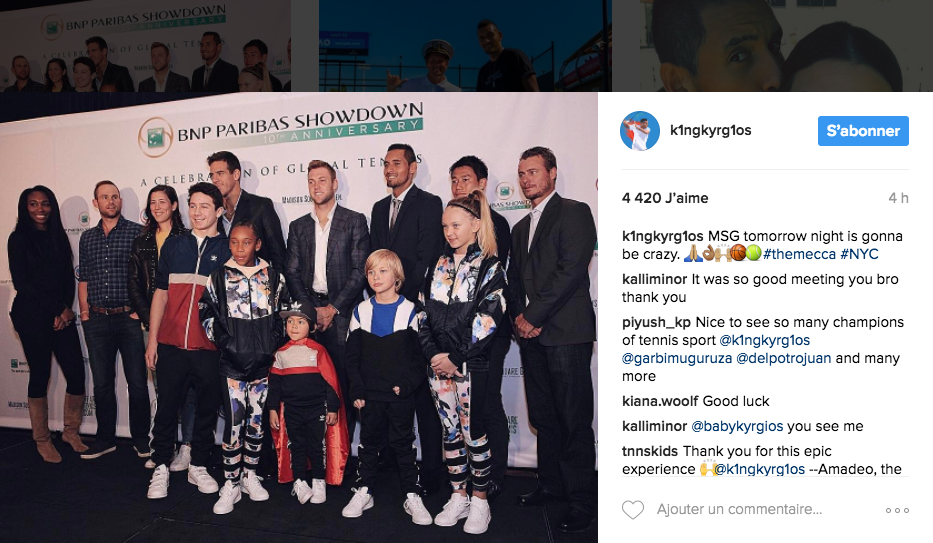Click the main BNP Paribas Showdown group photo

click(299, 318)
